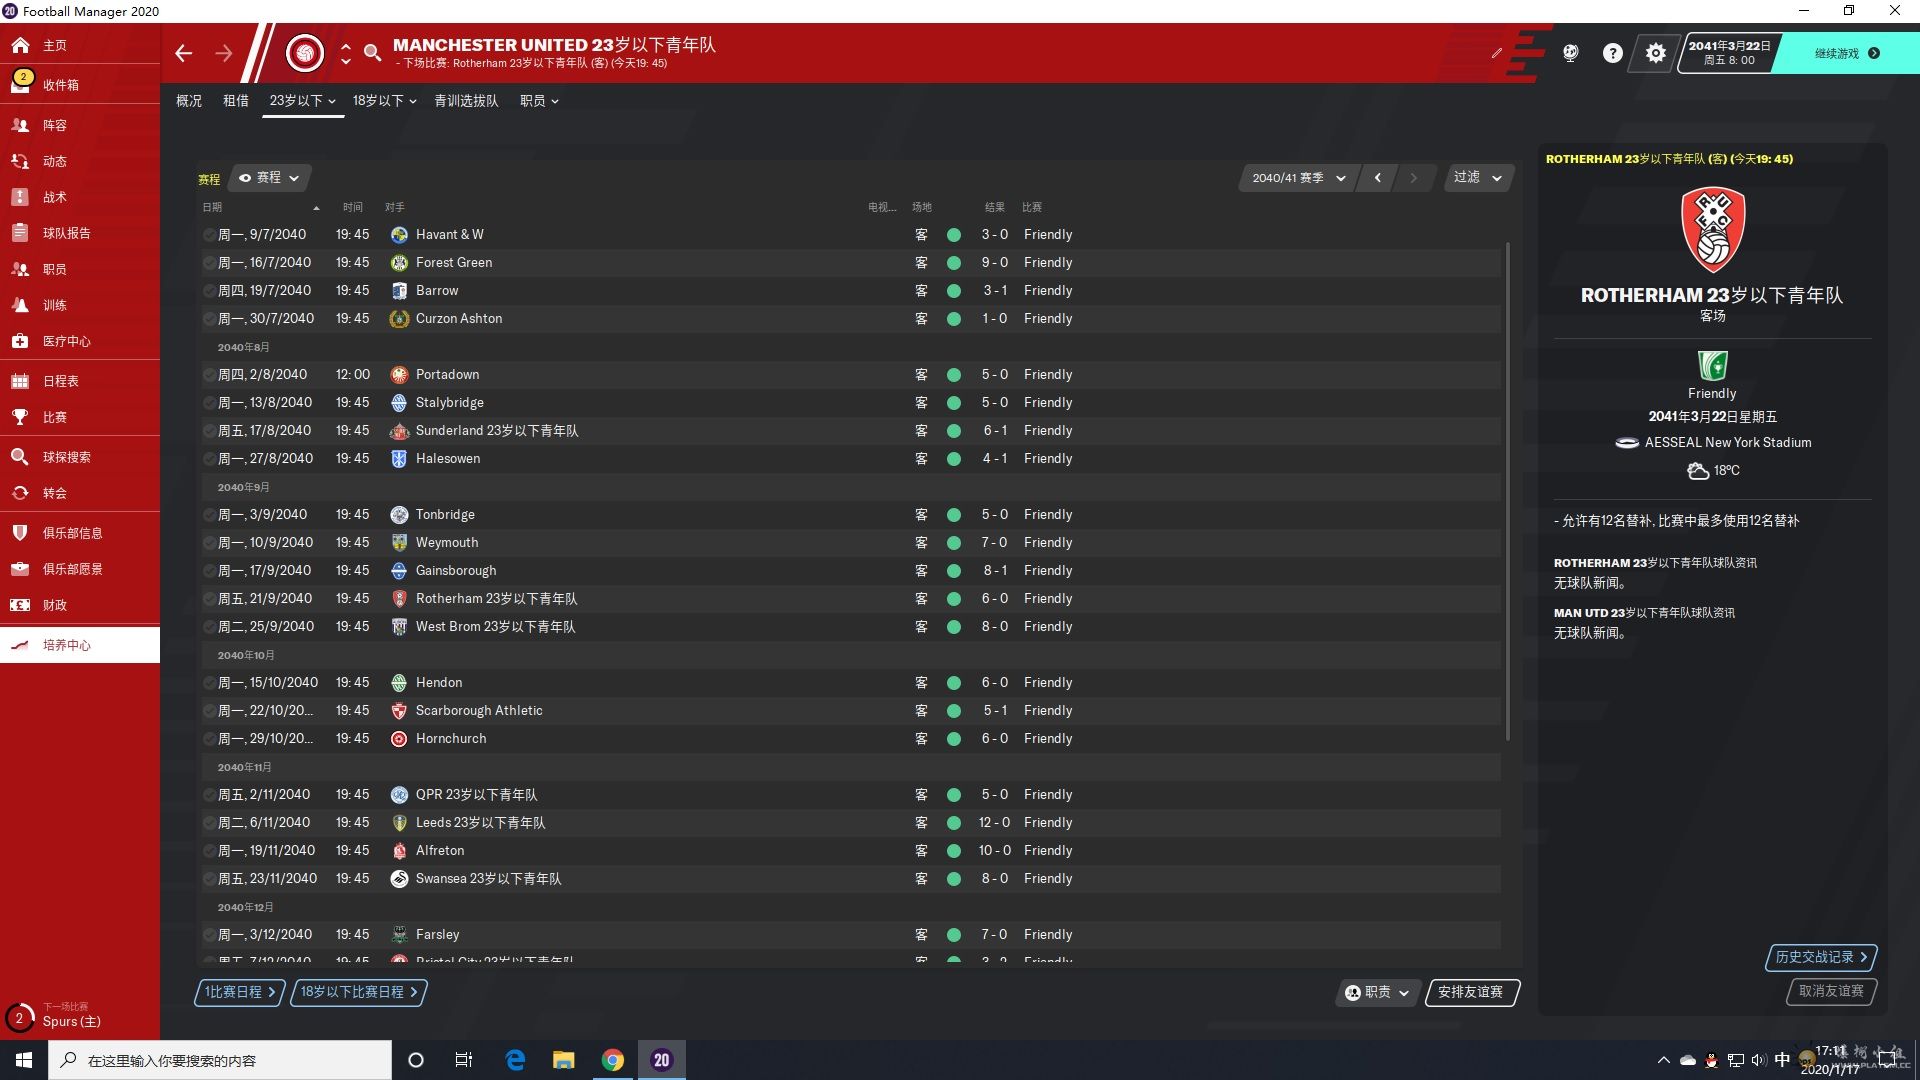1920x1080 pixels.
Task: Open 比赛 competitions in sidebar
Action: click(x=80, y=417)
